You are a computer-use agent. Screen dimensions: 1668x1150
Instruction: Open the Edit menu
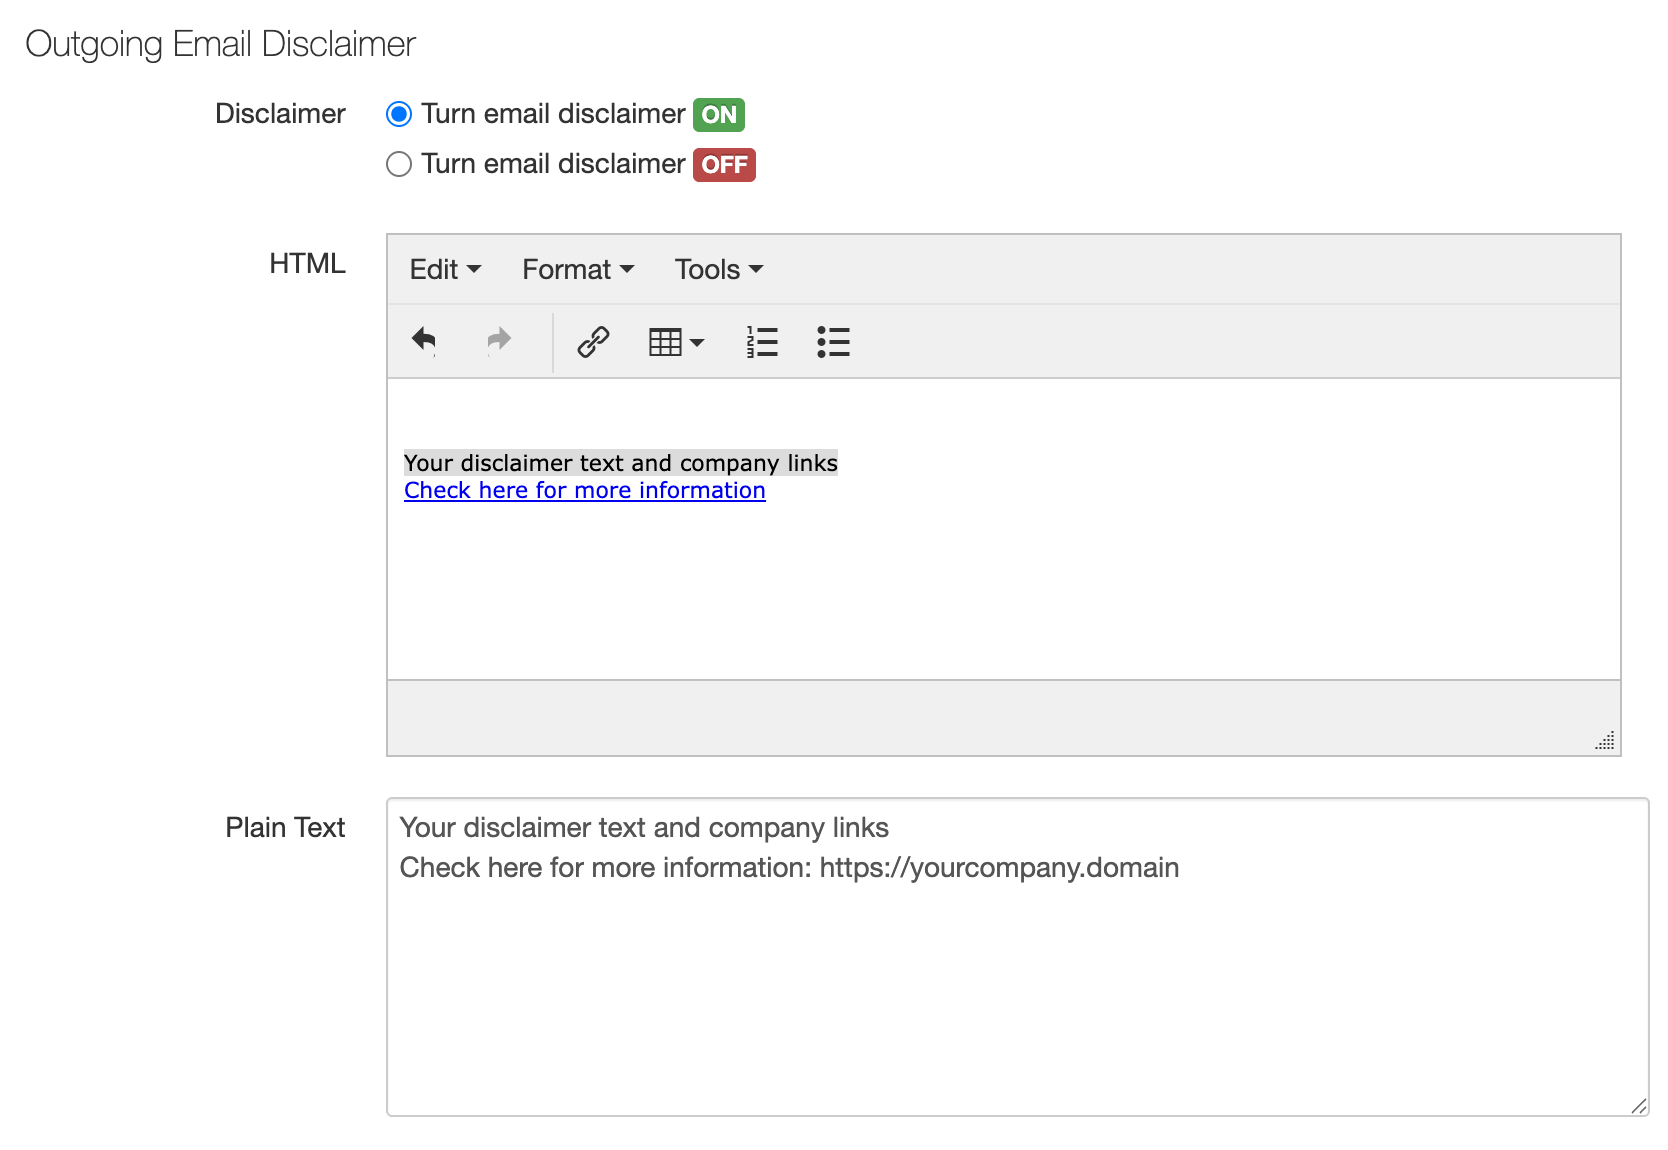click(445, 269)
